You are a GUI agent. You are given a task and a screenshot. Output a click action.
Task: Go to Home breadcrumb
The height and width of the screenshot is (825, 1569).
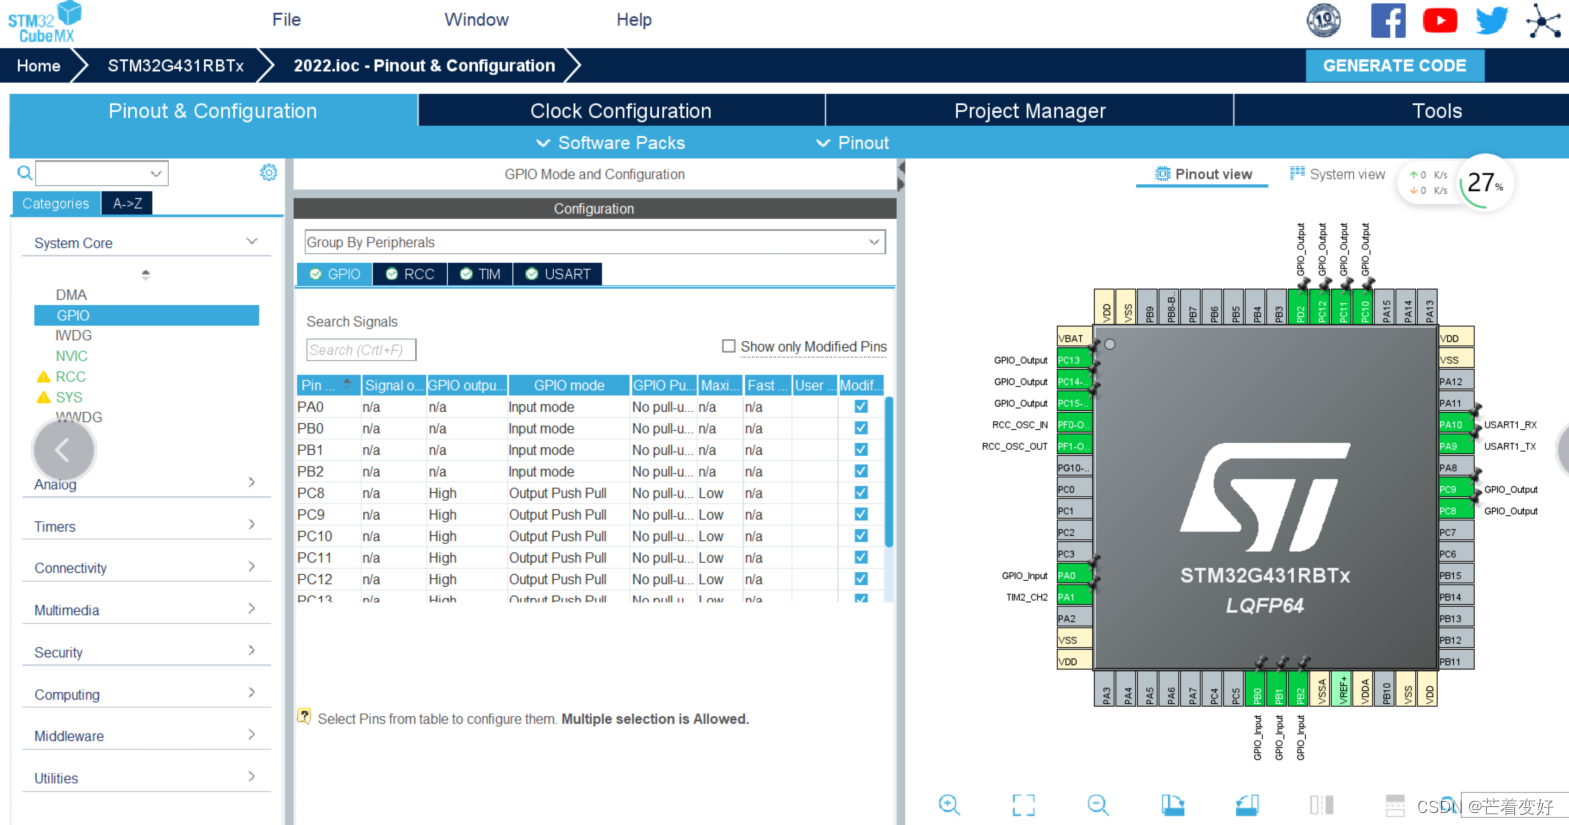tap(38, 66)
